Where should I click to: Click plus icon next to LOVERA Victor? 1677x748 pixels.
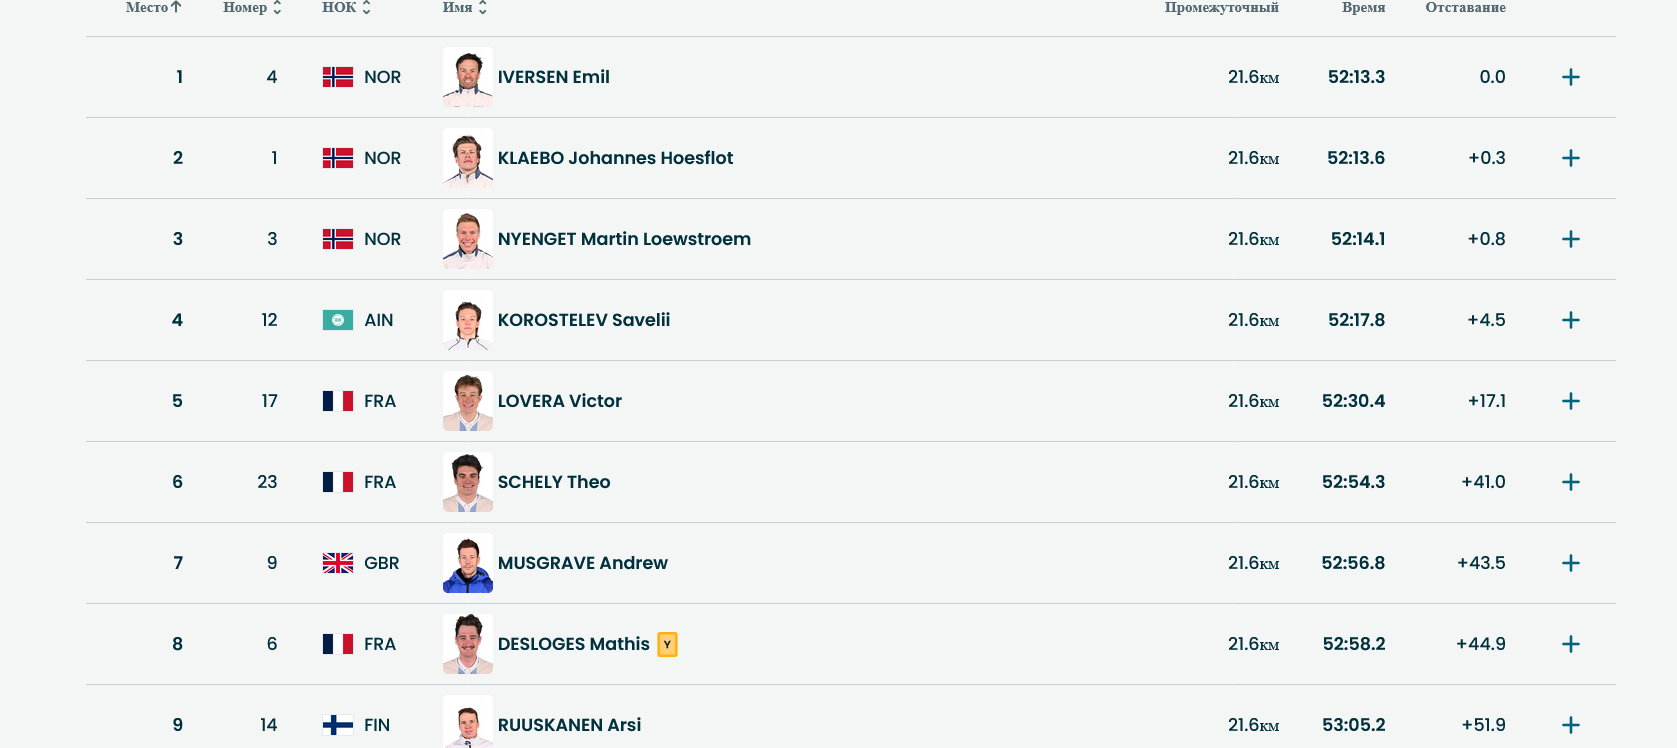pyautogui.click(x=1570, y=401)
